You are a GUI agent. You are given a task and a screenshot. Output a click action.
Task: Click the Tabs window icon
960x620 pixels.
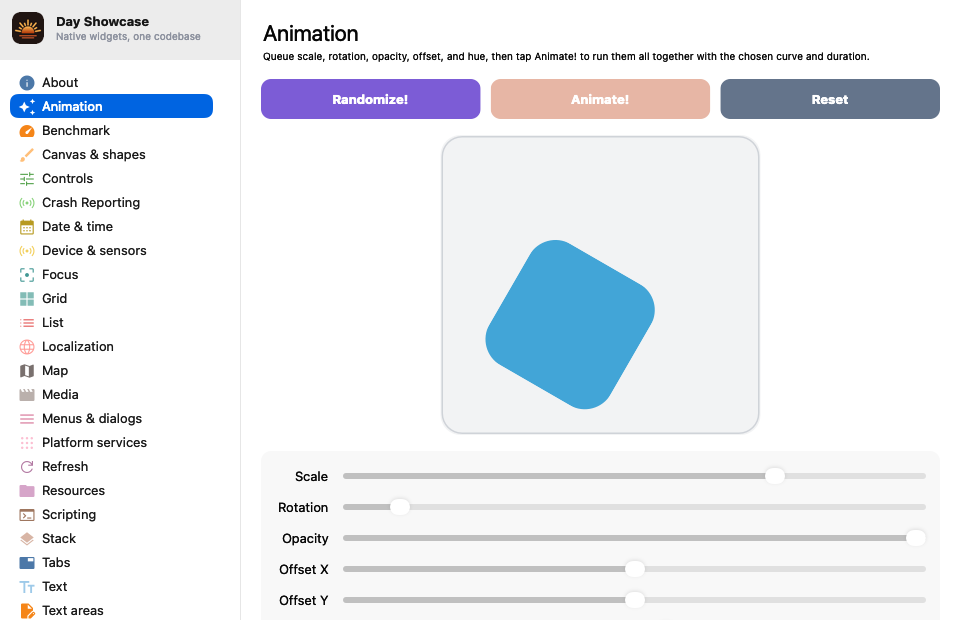click(x=27, y=562)
